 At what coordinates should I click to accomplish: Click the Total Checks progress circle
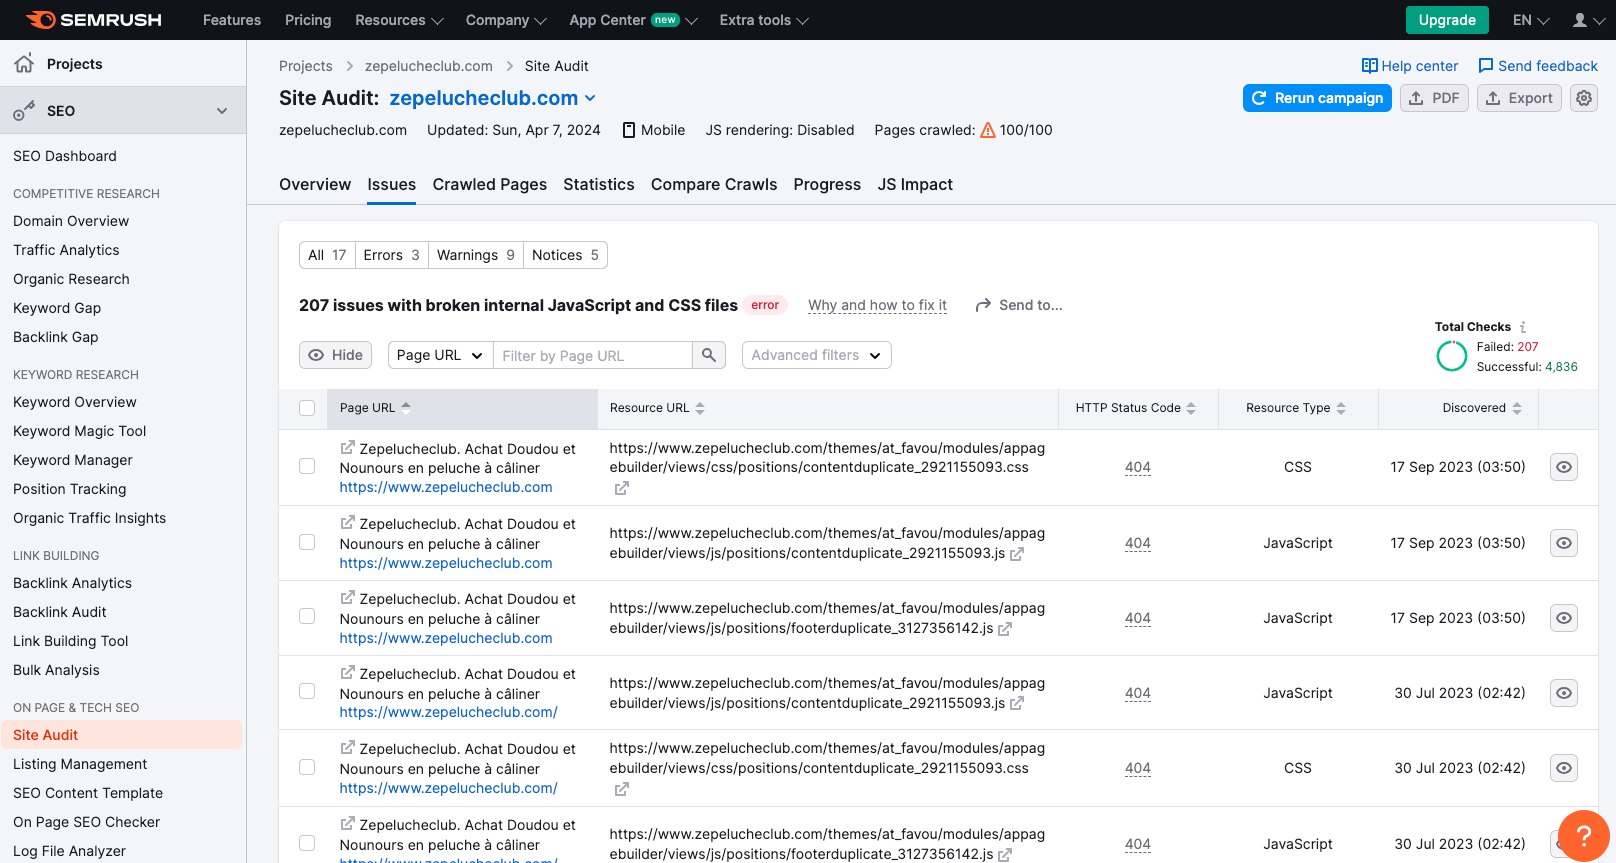1451,356
